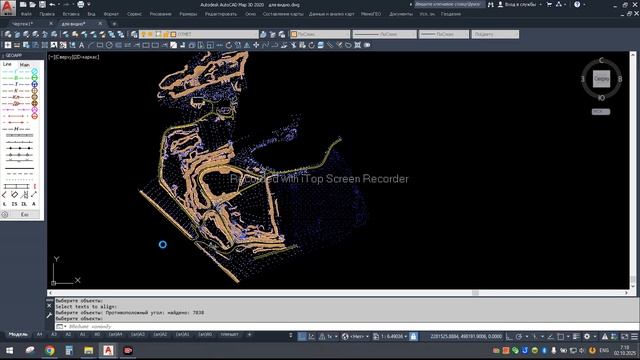Image resolution: width=640 pixels, height=360 pixels.
Task: Select the Move tool (four arrows) icon
Action: point(256,45)
